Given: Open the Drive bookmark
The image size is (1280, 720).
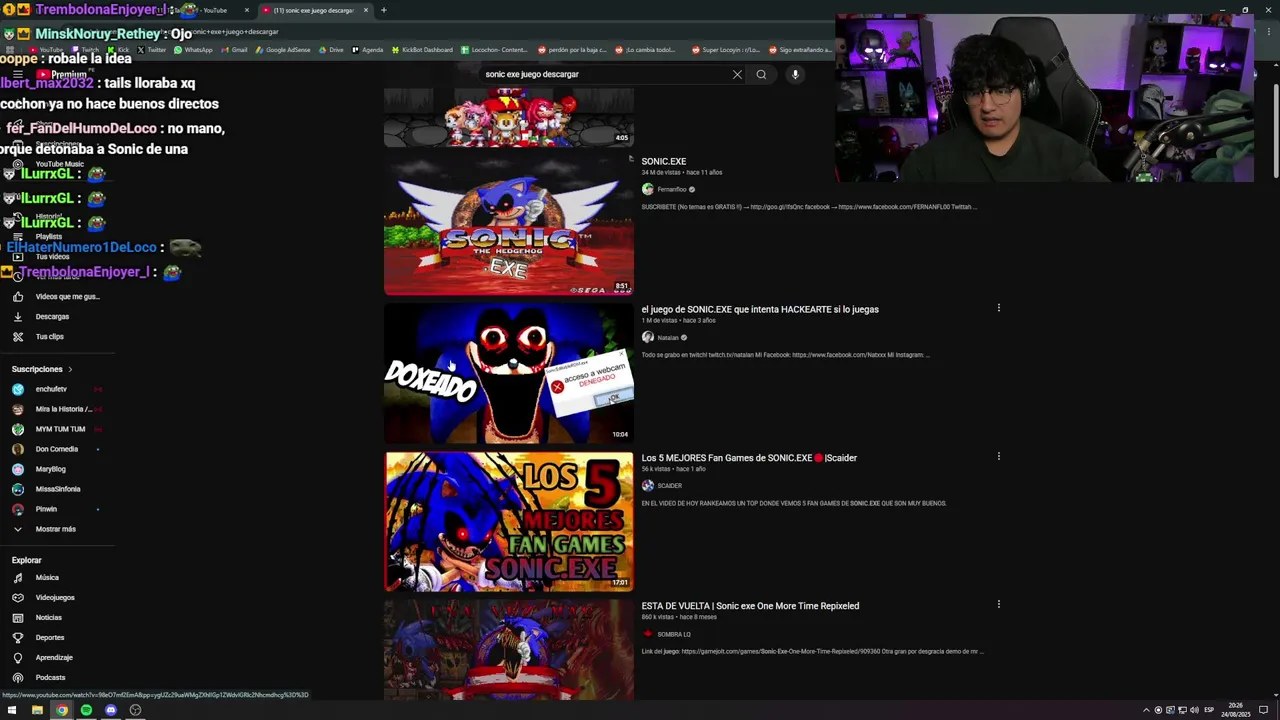Looking at the screenshot, I should click(x=331, y=50).
